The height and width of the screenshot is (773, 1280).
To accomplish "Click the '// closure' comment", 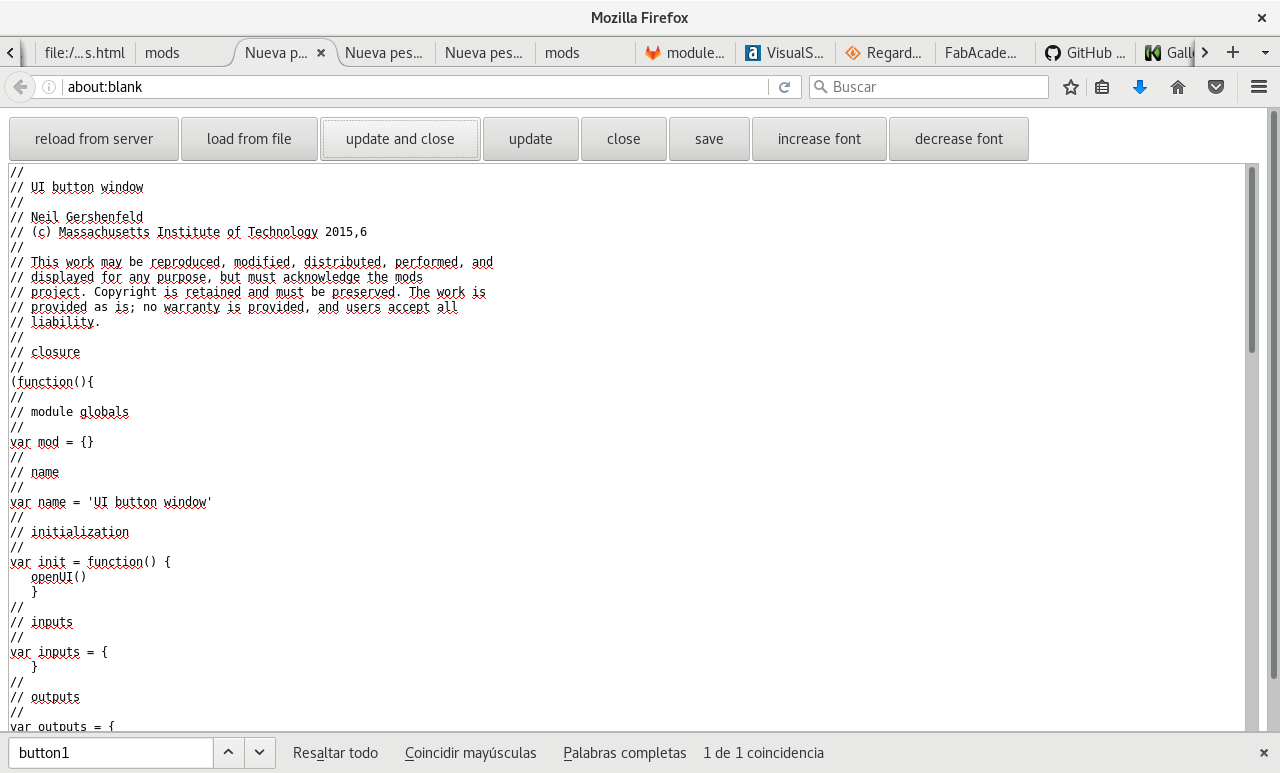I will coord(45,352).
